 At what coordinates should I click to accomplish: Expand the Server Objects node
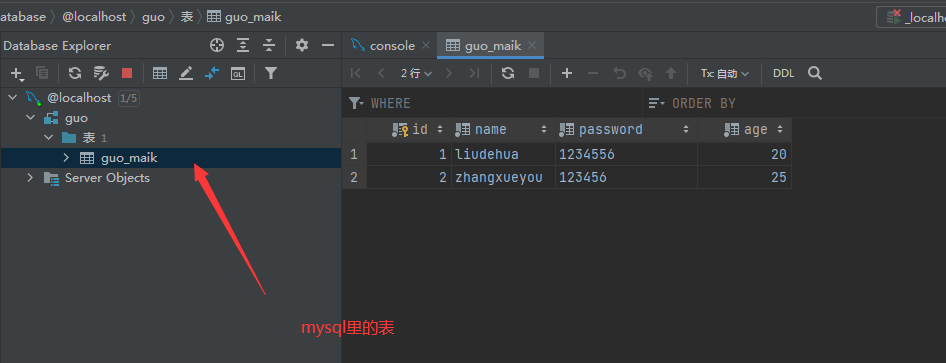tap(30, 178)
